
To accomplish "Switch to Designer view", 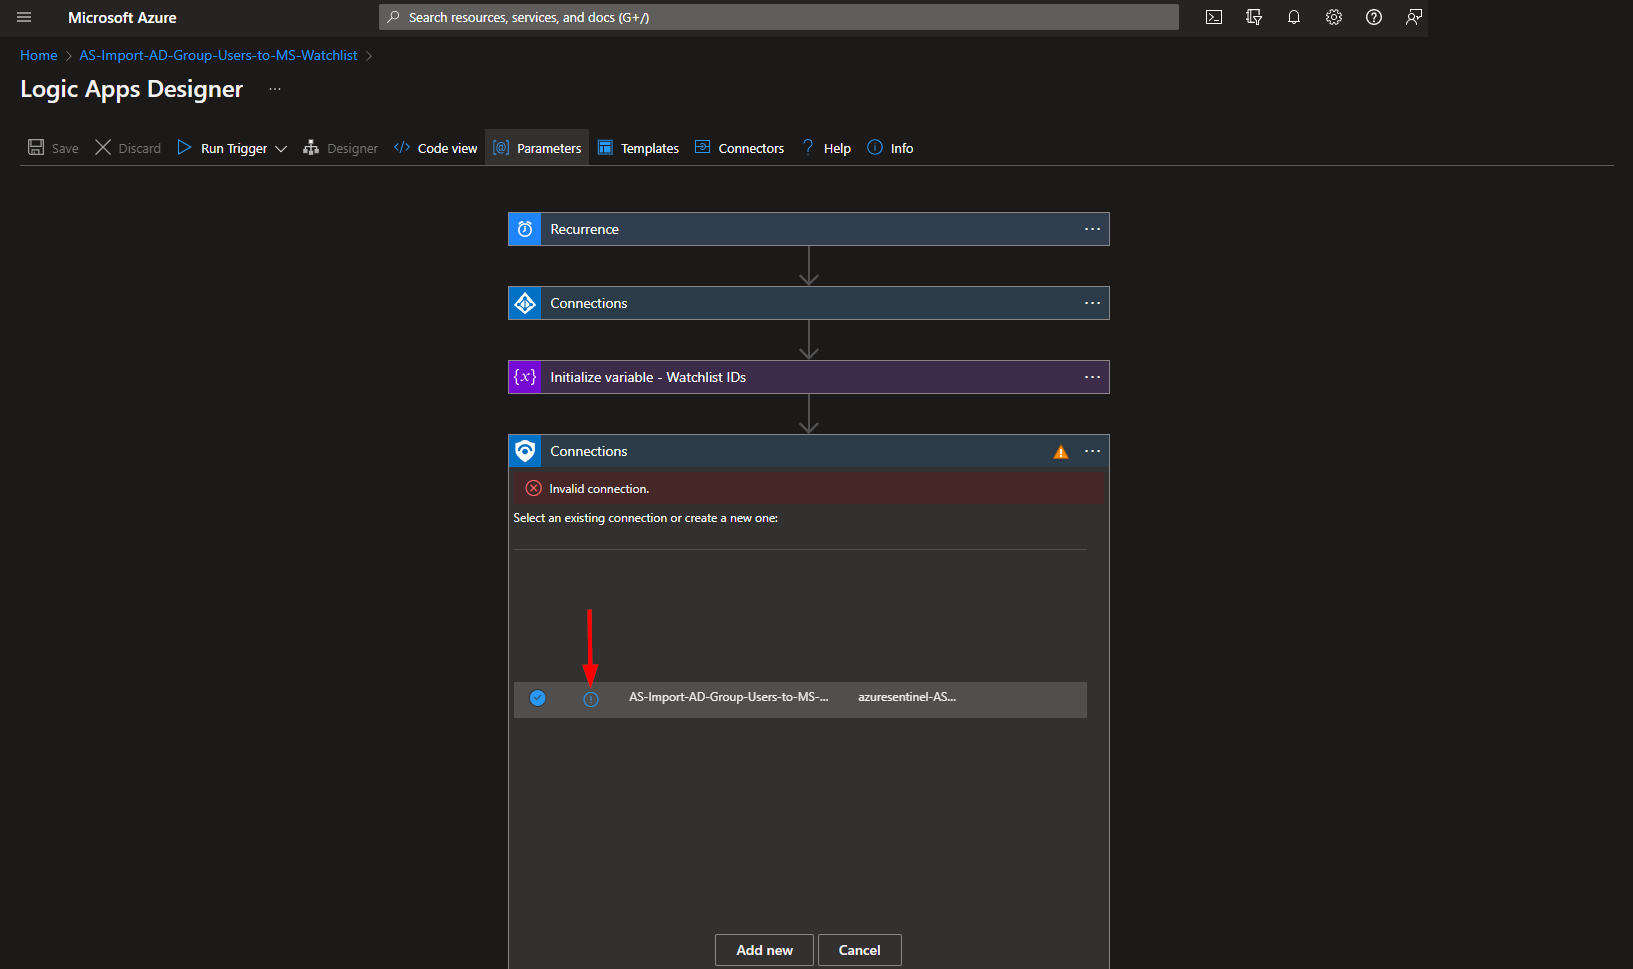I will [340, 148].
